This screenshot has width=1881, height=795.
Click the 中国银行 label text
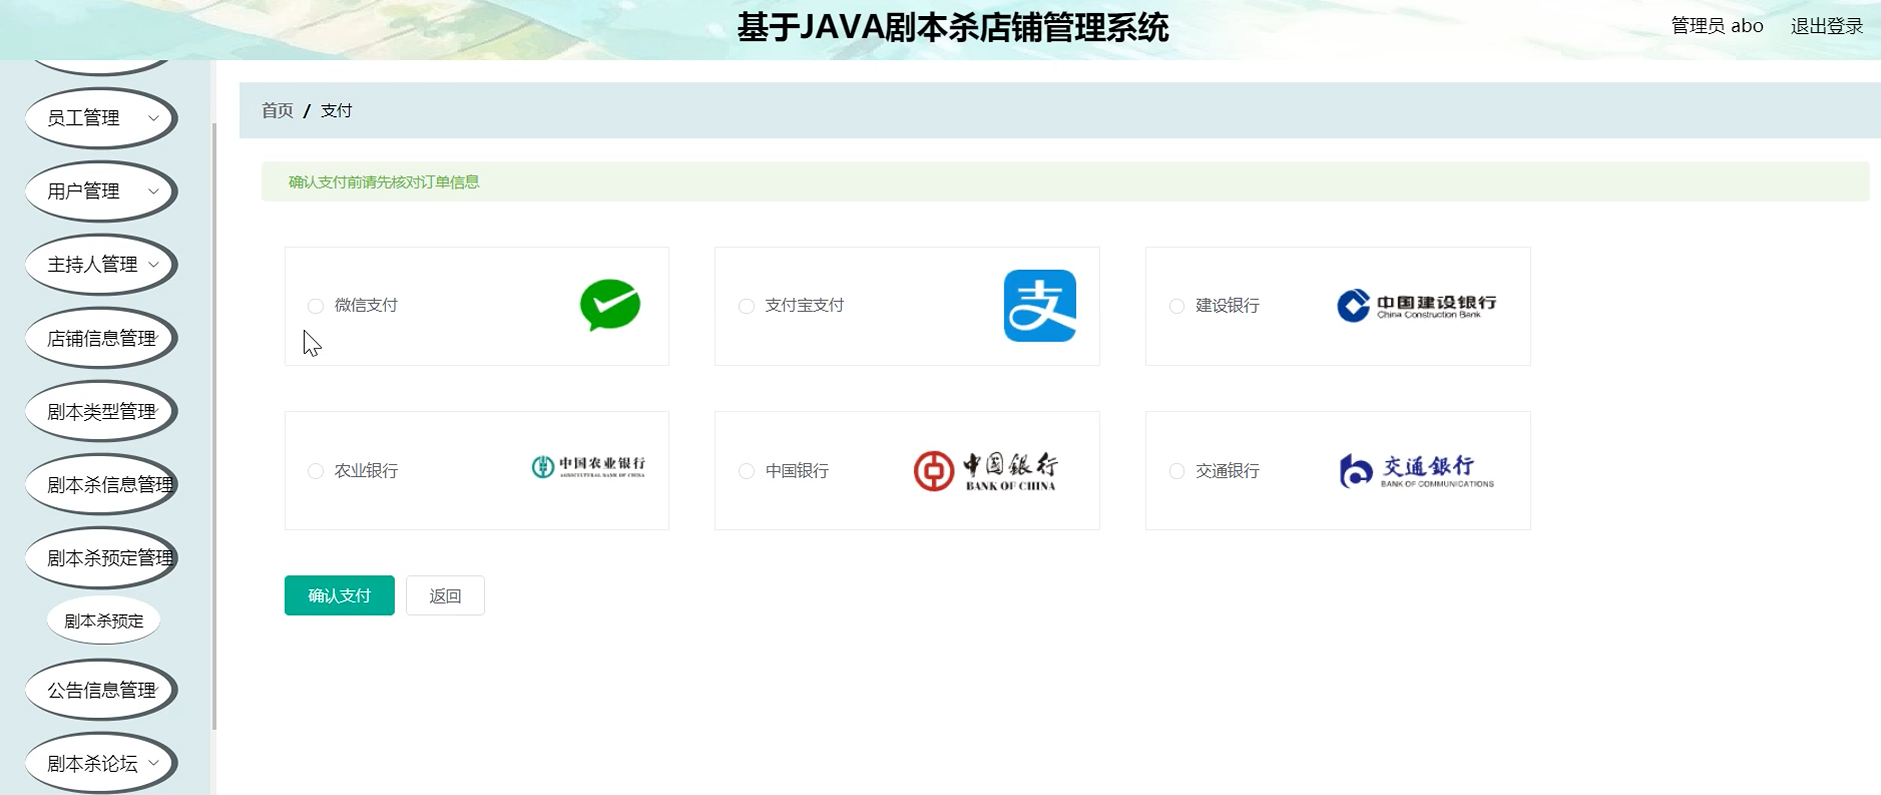pos(797,470)
